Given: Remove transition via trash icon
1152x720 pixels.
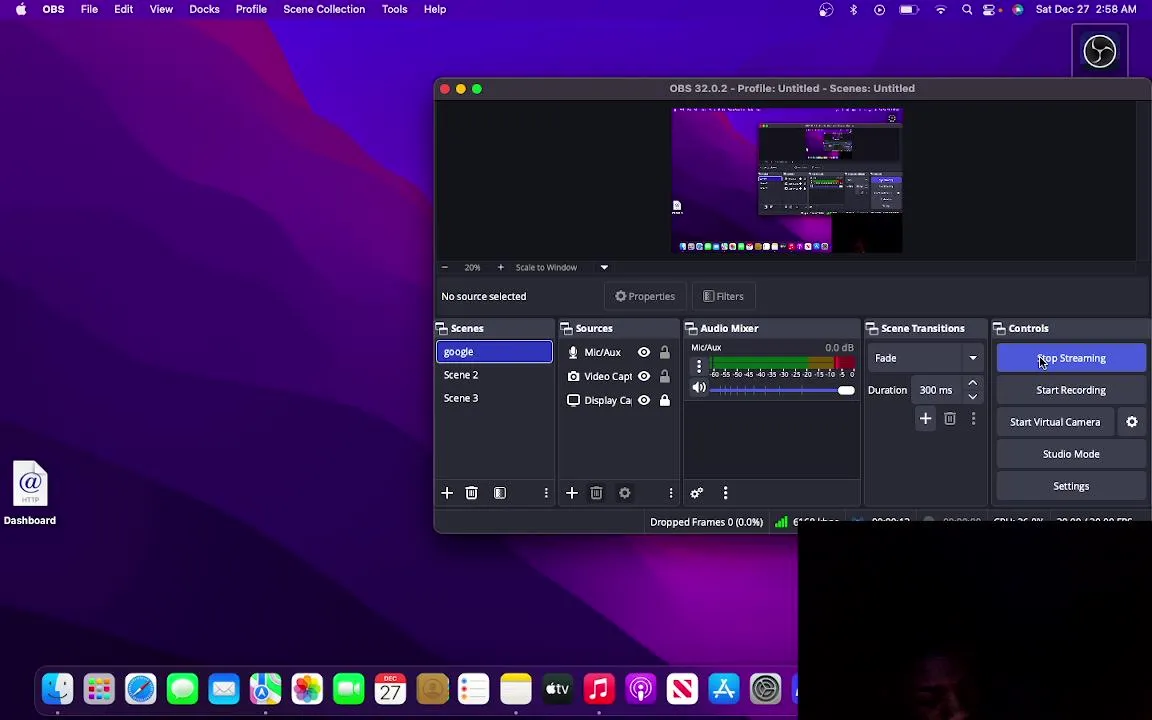Looking at the screenshot, I should click(x=950, y=419).
